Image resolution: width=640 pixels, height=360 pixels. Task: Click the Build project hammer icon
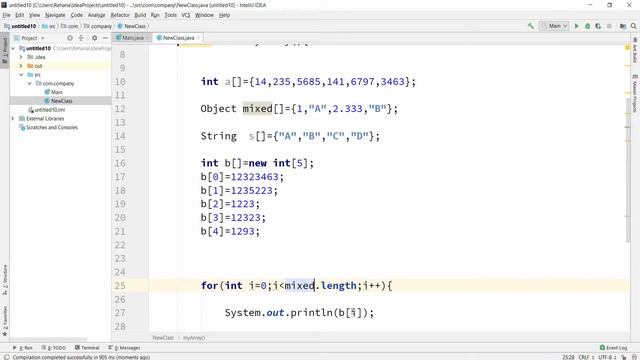(x=531, y=26)
